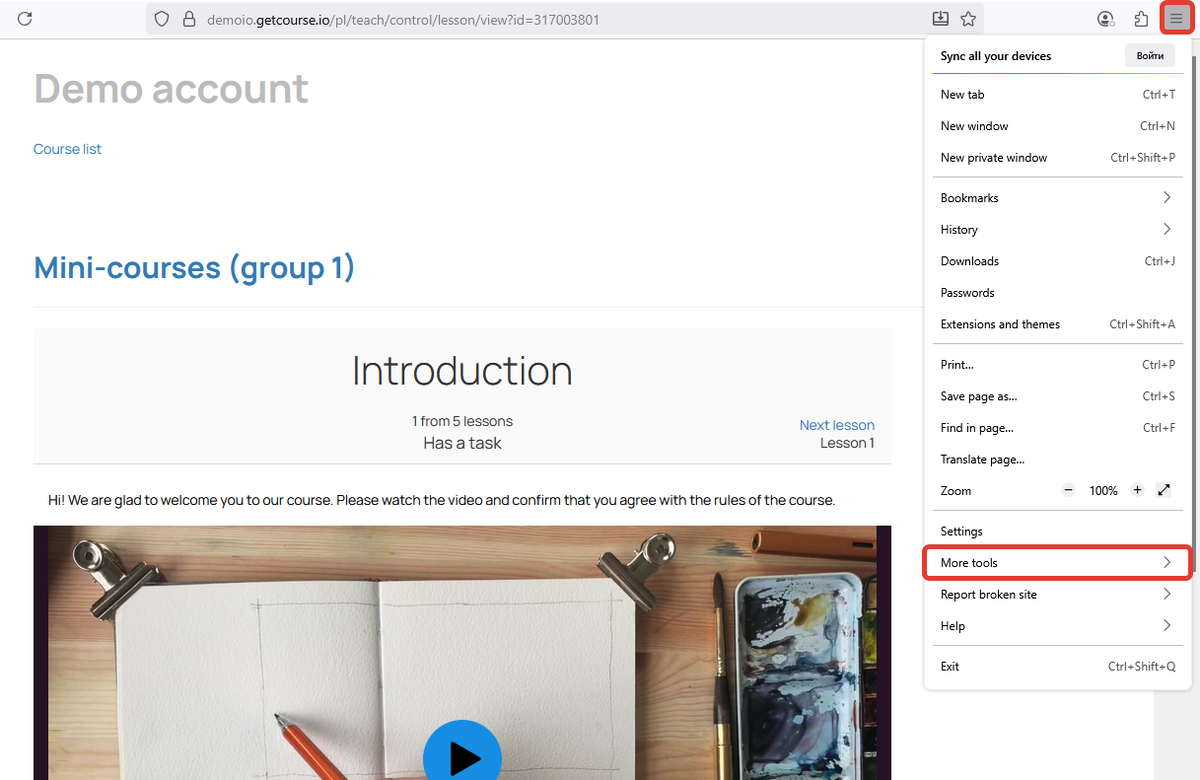1200x780 pixels.
Task: Click the browser reload icon
Action: pyautogui.click(x=25, y=19)
